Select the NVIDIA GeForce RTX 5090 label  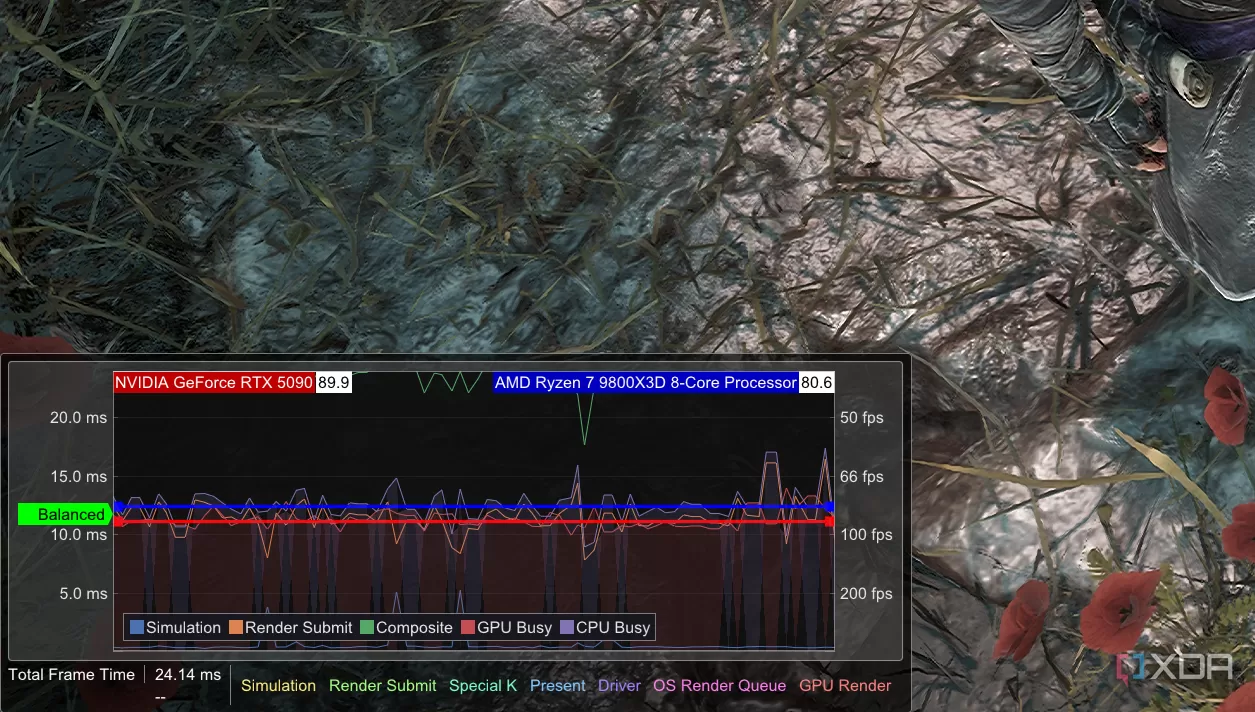click(x=214, y=382)
